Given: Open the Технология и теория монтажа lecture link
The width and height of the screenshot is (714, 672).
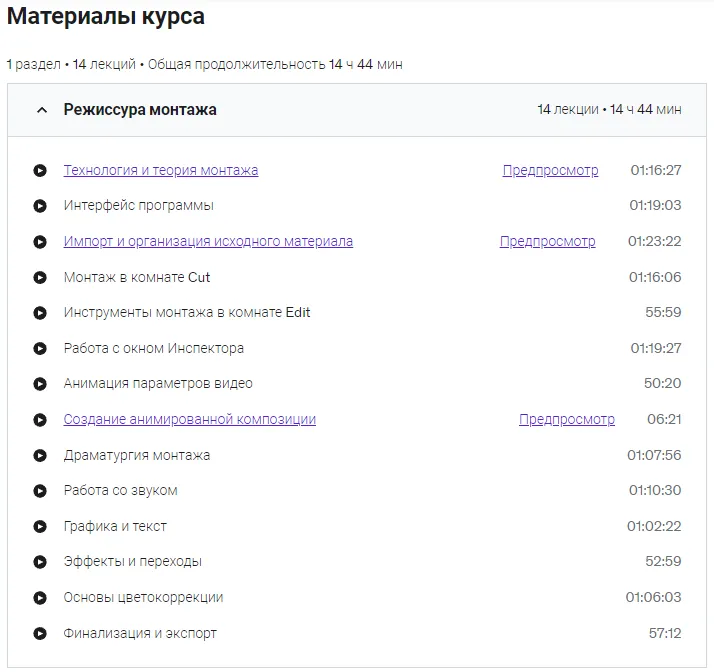Looking at the screenshot, I should 161,170.
